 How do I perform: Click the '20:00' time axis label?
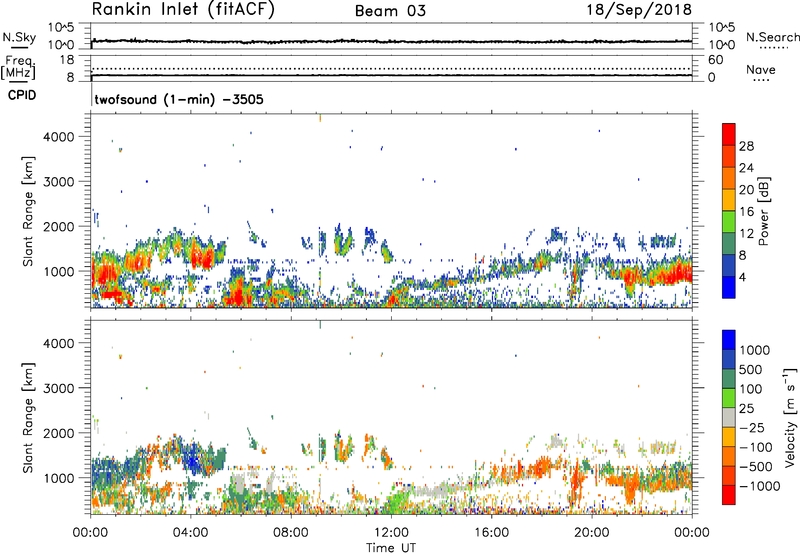pos(592,533)
